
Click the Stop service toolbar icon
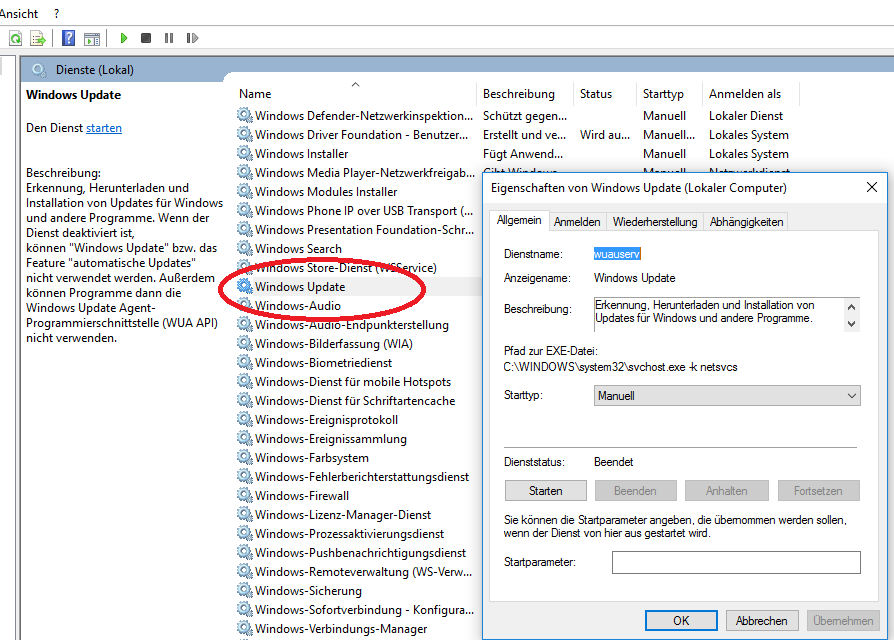146,38
